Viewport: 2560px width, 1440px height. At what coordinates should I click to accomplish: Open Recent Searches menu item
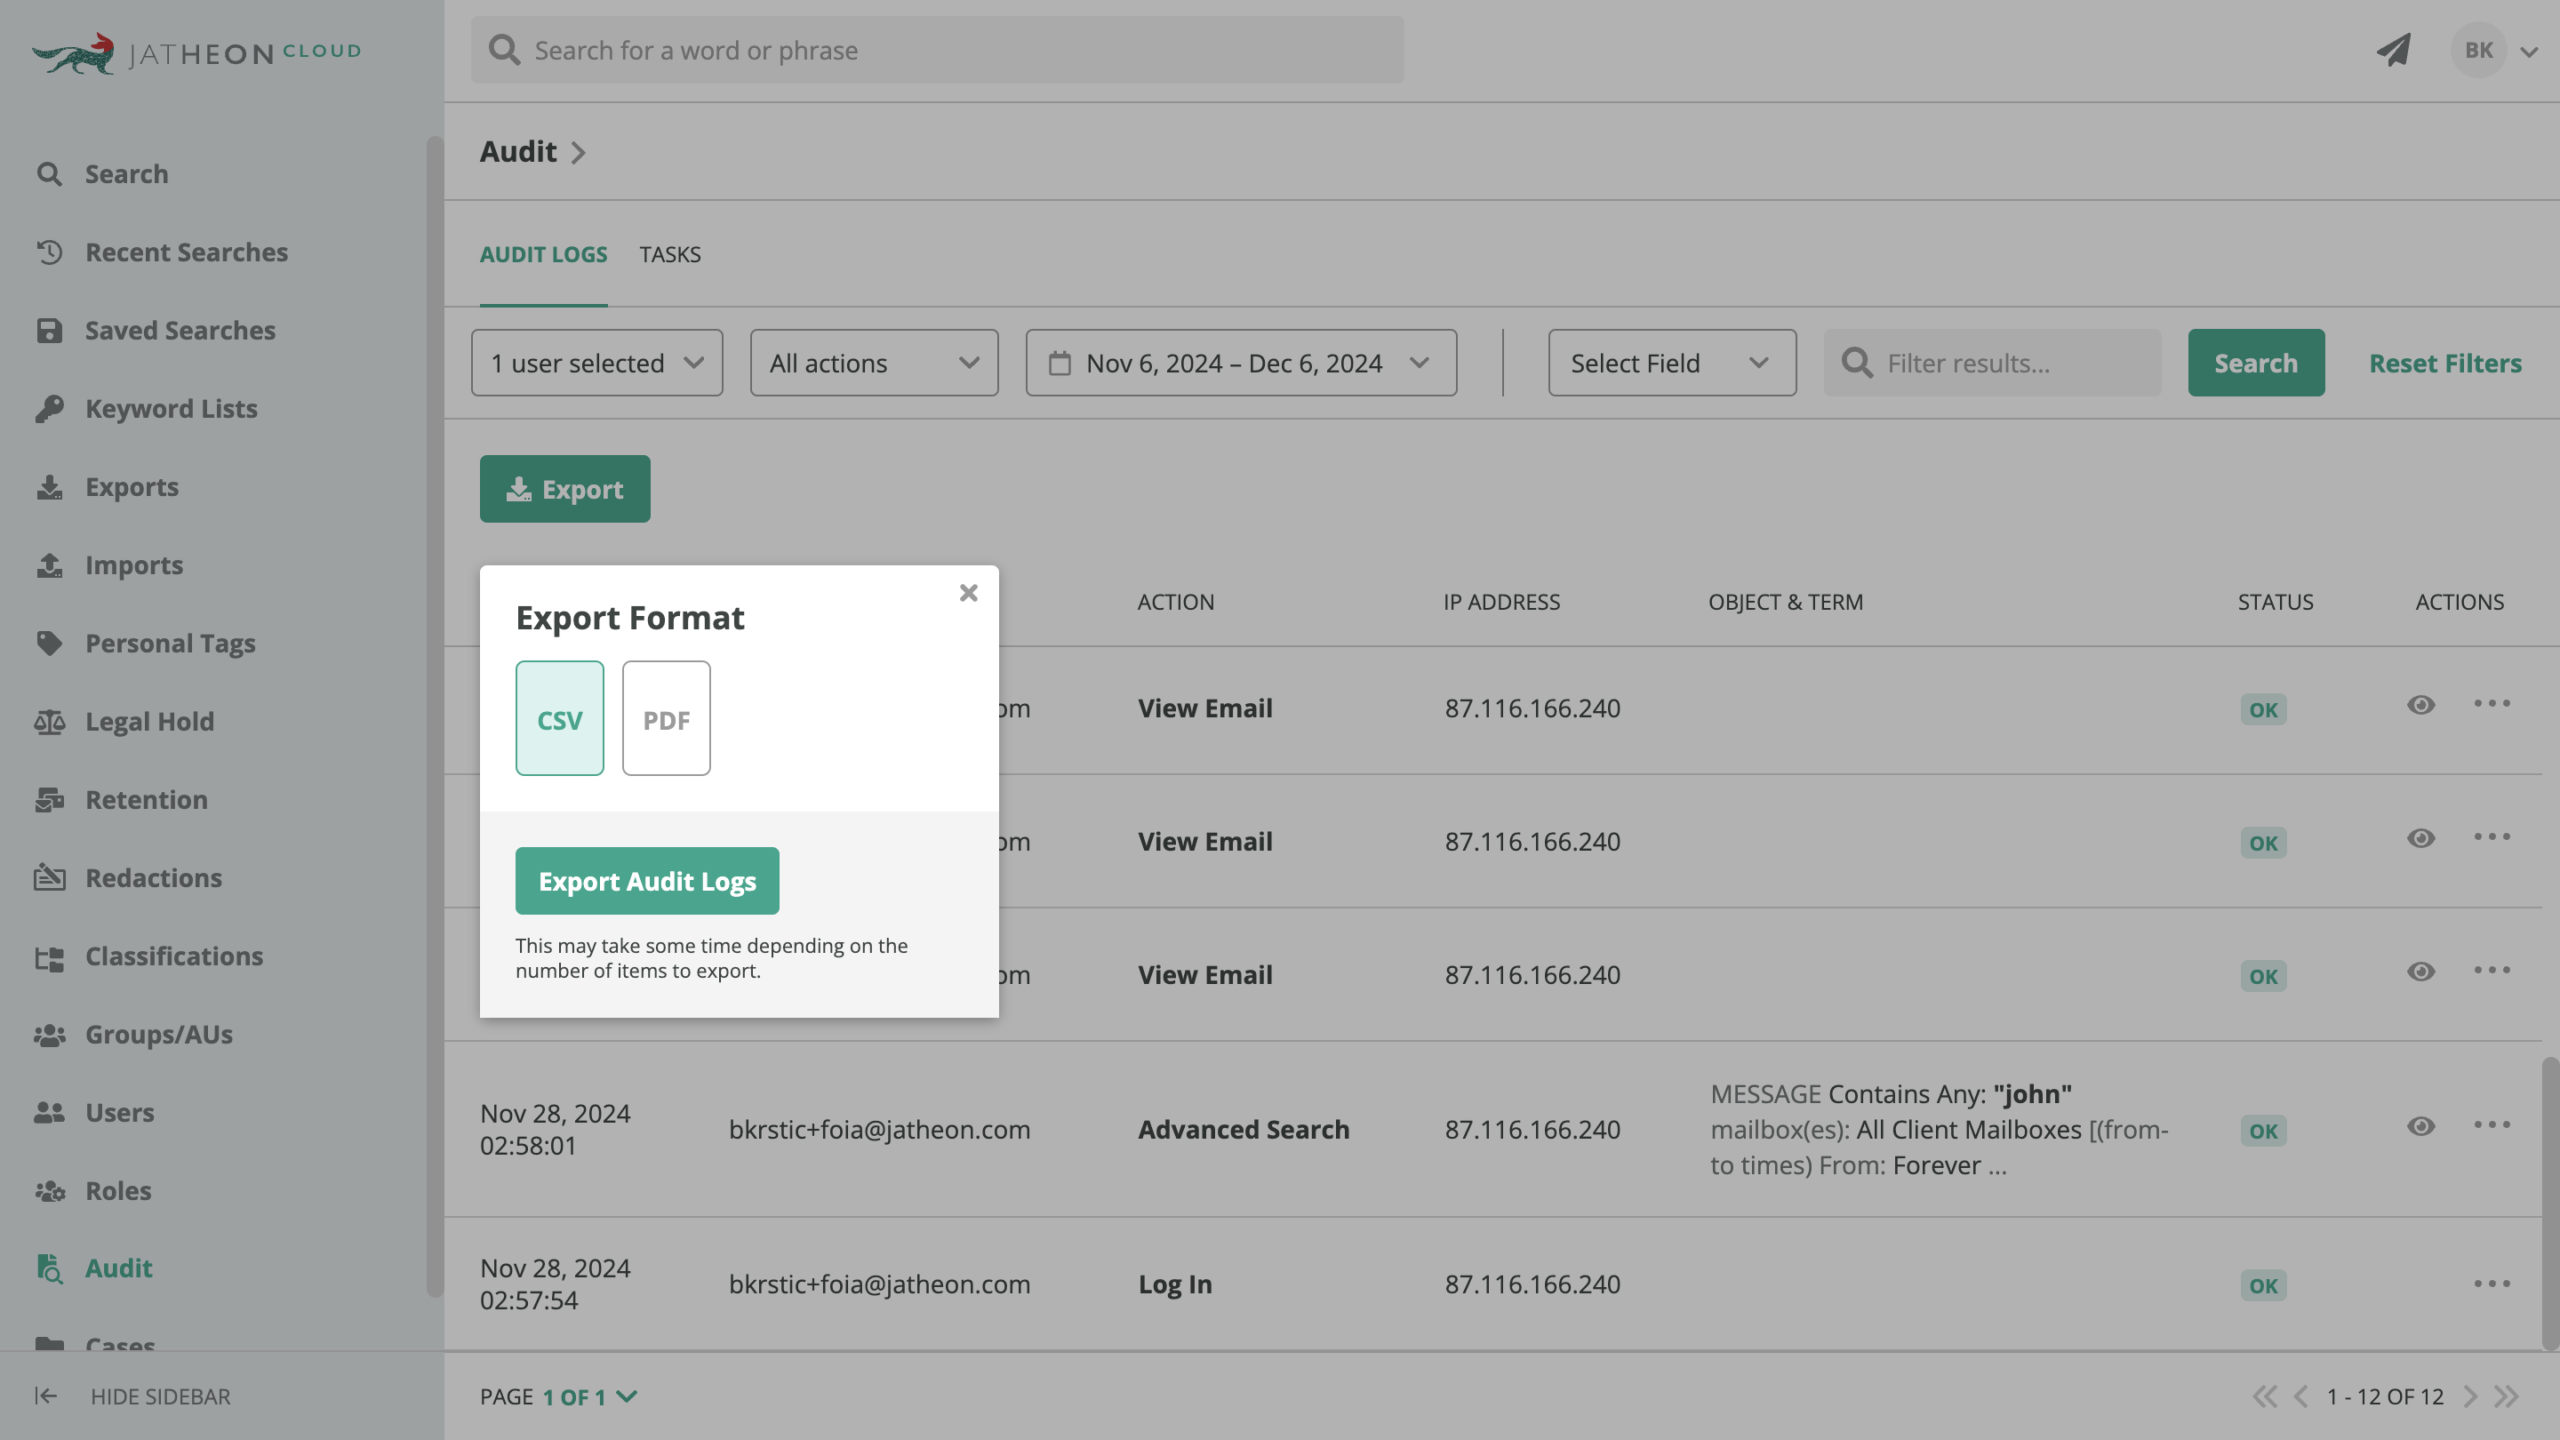[x=186, y=252]
